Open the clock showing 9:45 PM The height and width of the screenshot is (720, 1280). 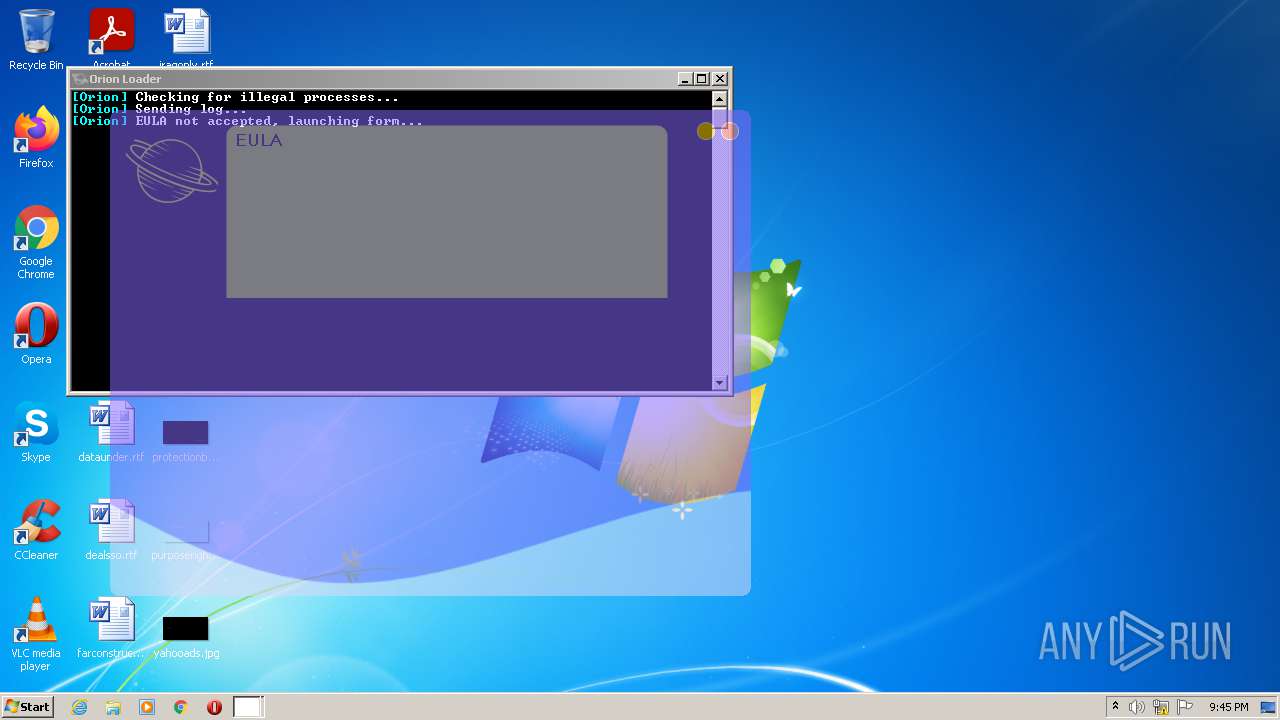click(x=1228, y=707)
